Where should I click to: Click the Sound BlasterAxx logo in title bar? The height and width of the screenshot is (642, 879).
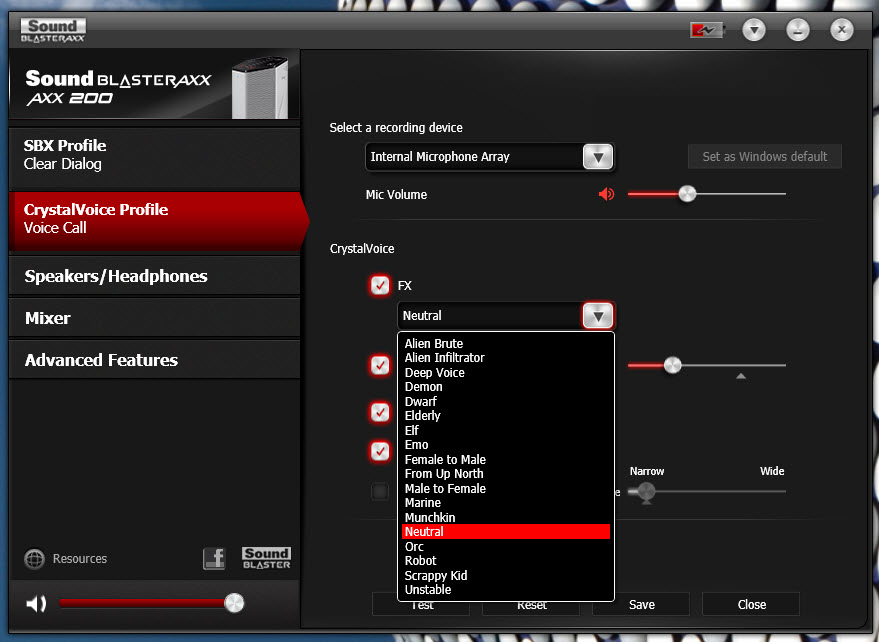click(x=53, y=30)
